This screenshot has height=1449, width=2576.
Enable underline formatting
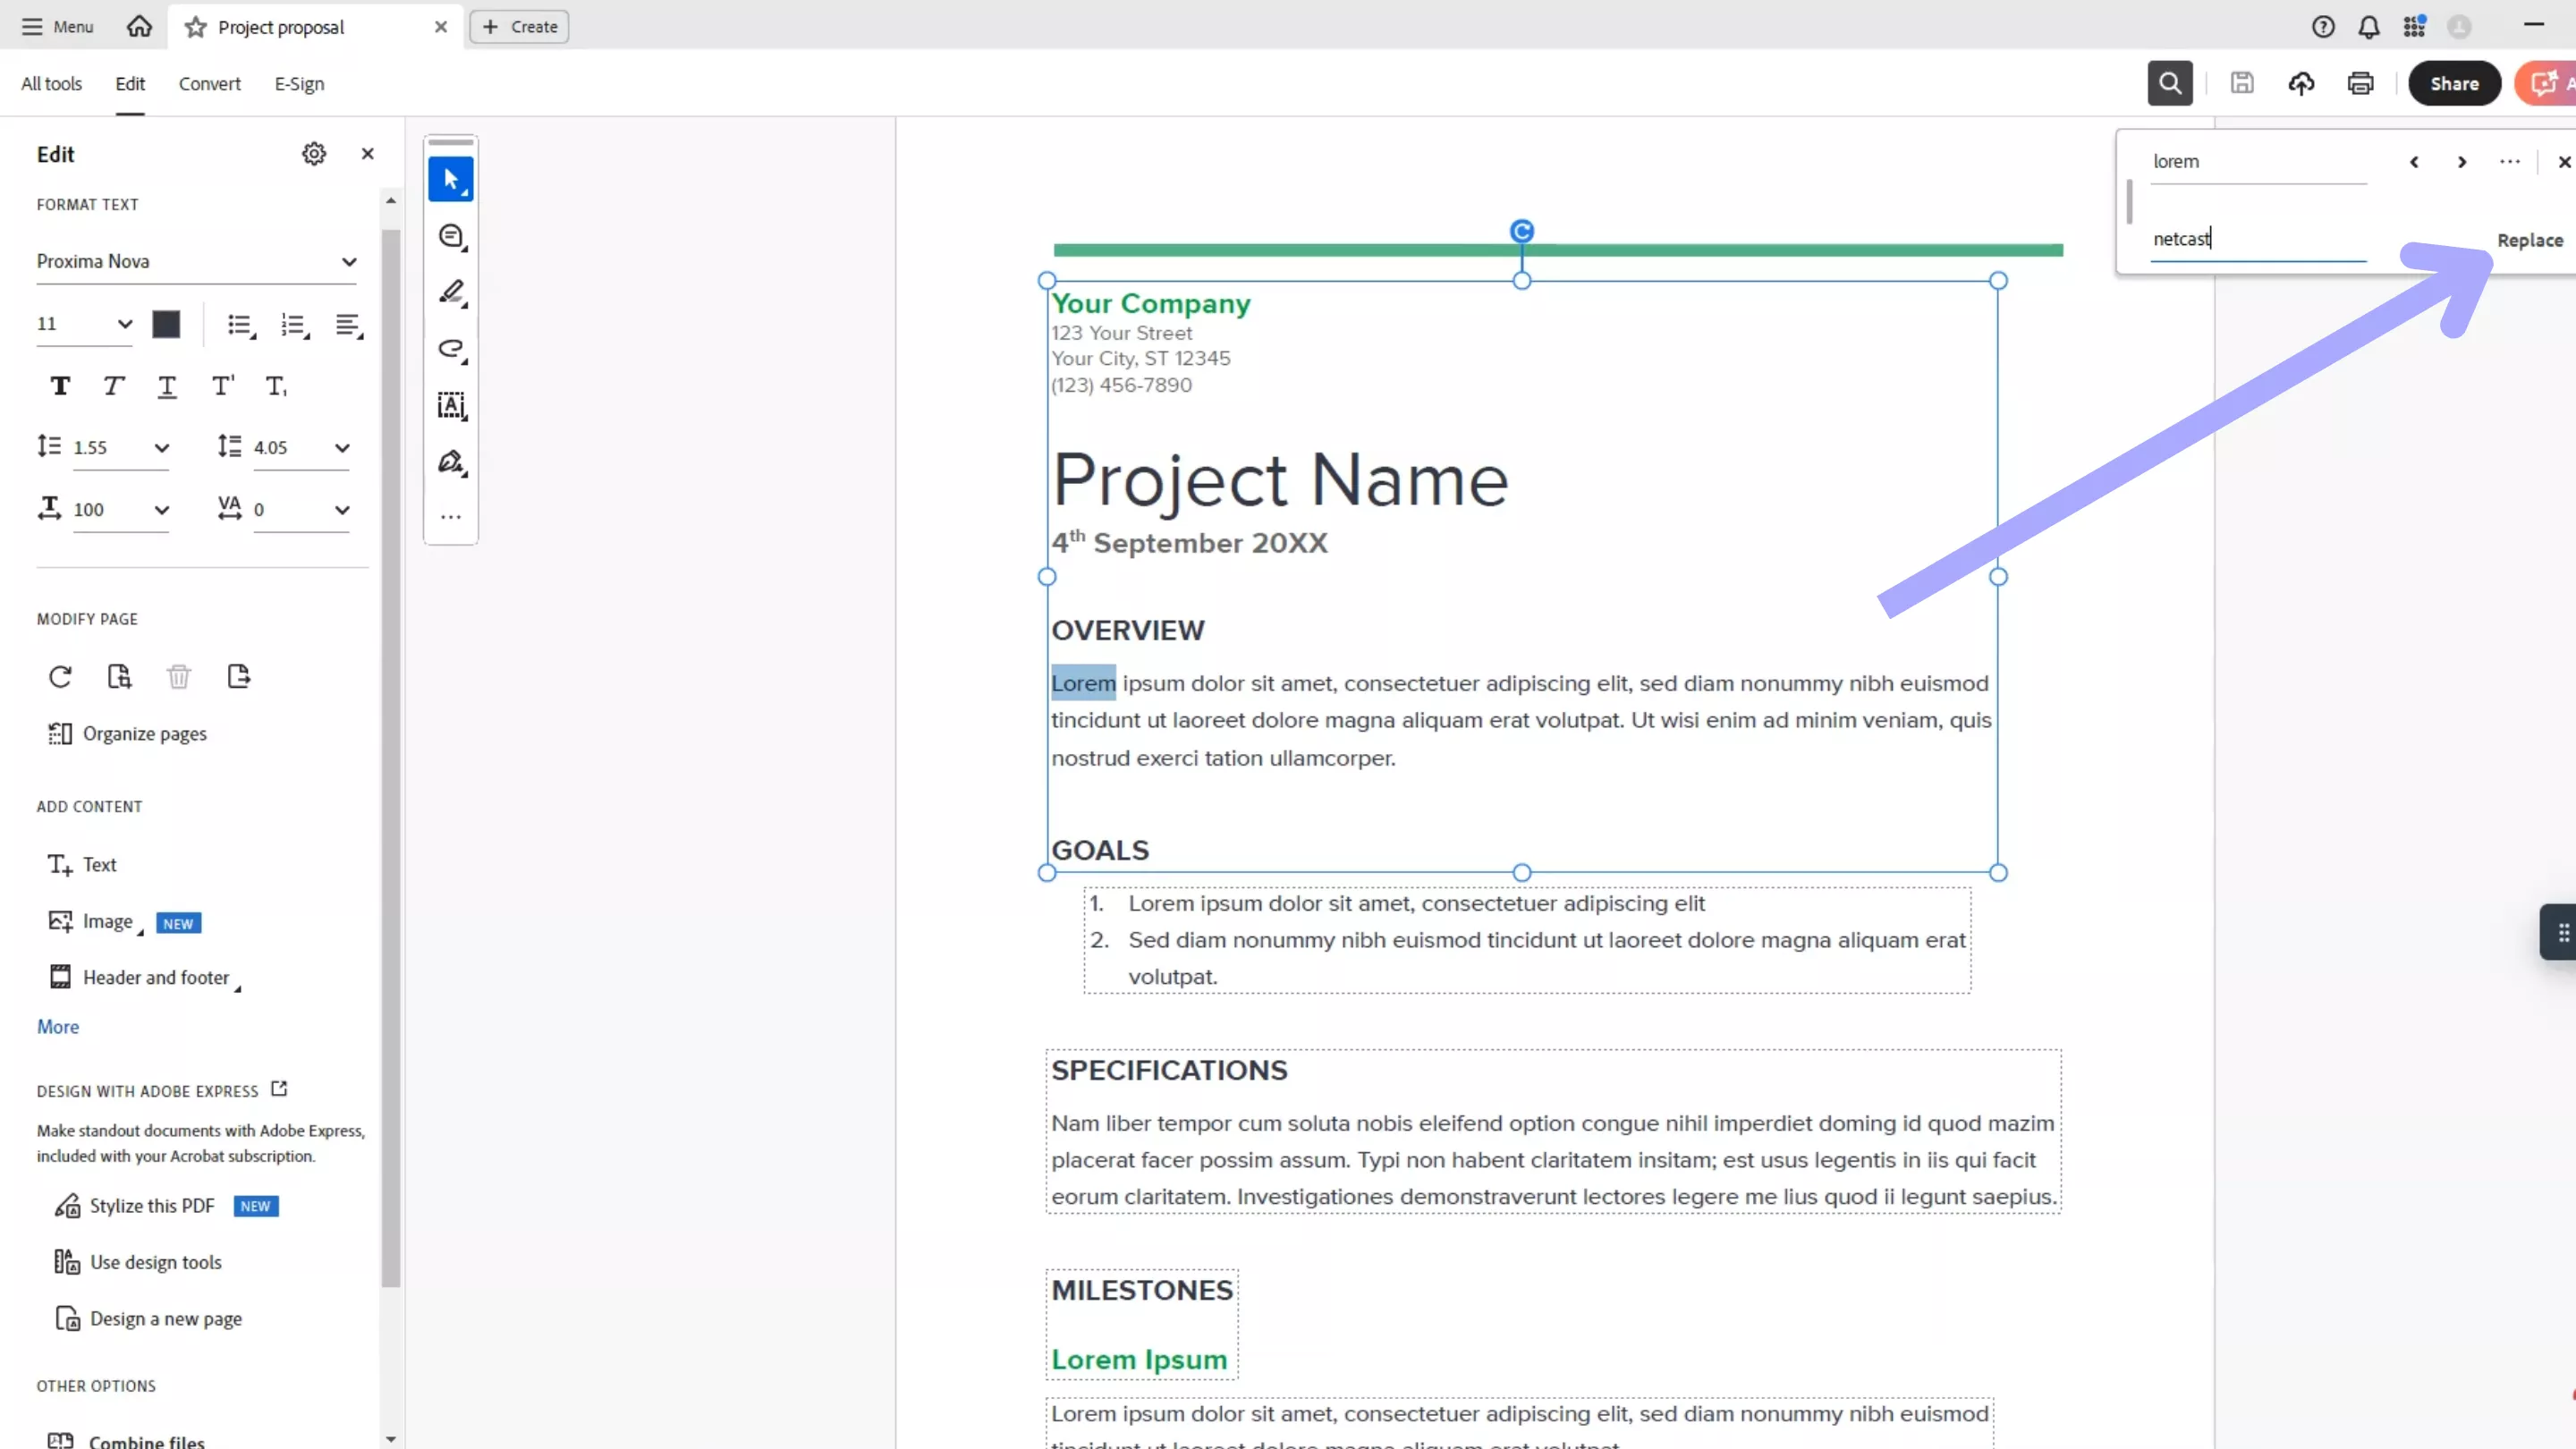click(166, 386)
